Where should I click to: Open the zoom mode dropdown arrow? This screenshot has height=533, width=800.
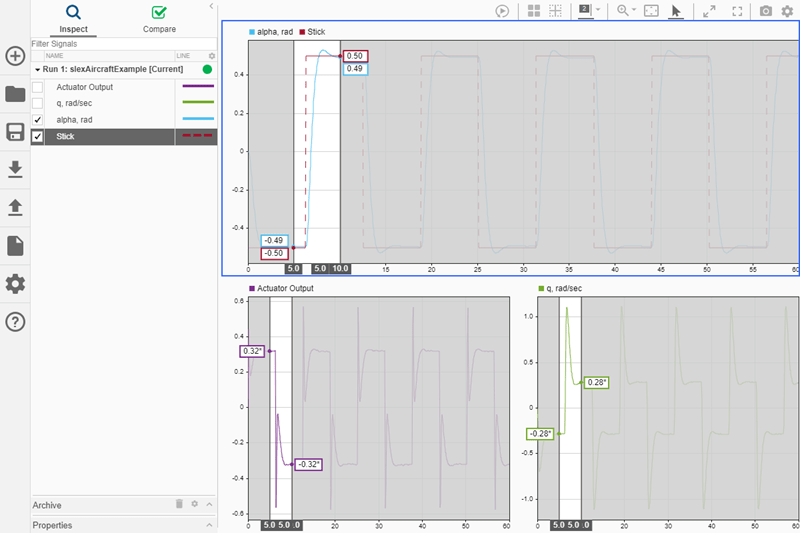(634, 10)
